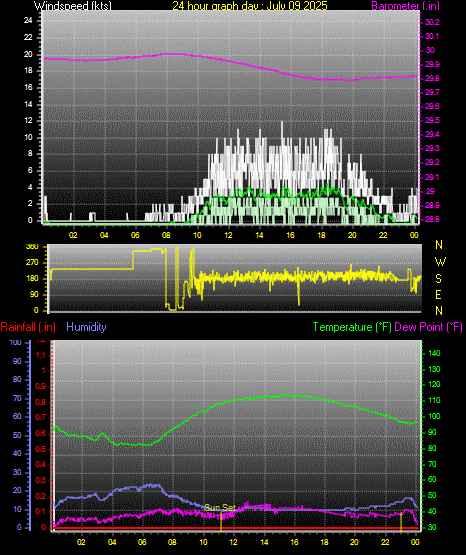Click the yellow 'S' compass direction letter
466x555 pixels.
click(x=438, y=279)
